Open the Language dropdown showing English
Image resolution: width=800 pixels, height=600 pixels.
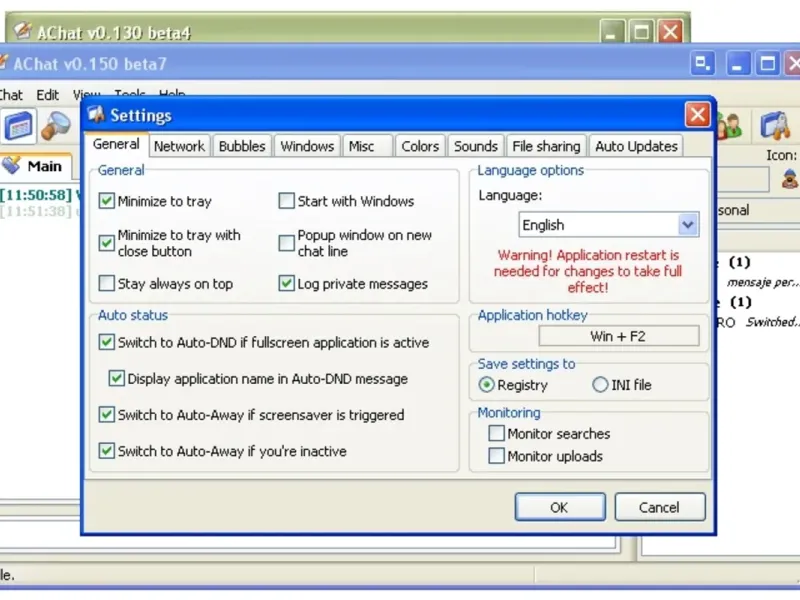point(609,224)
